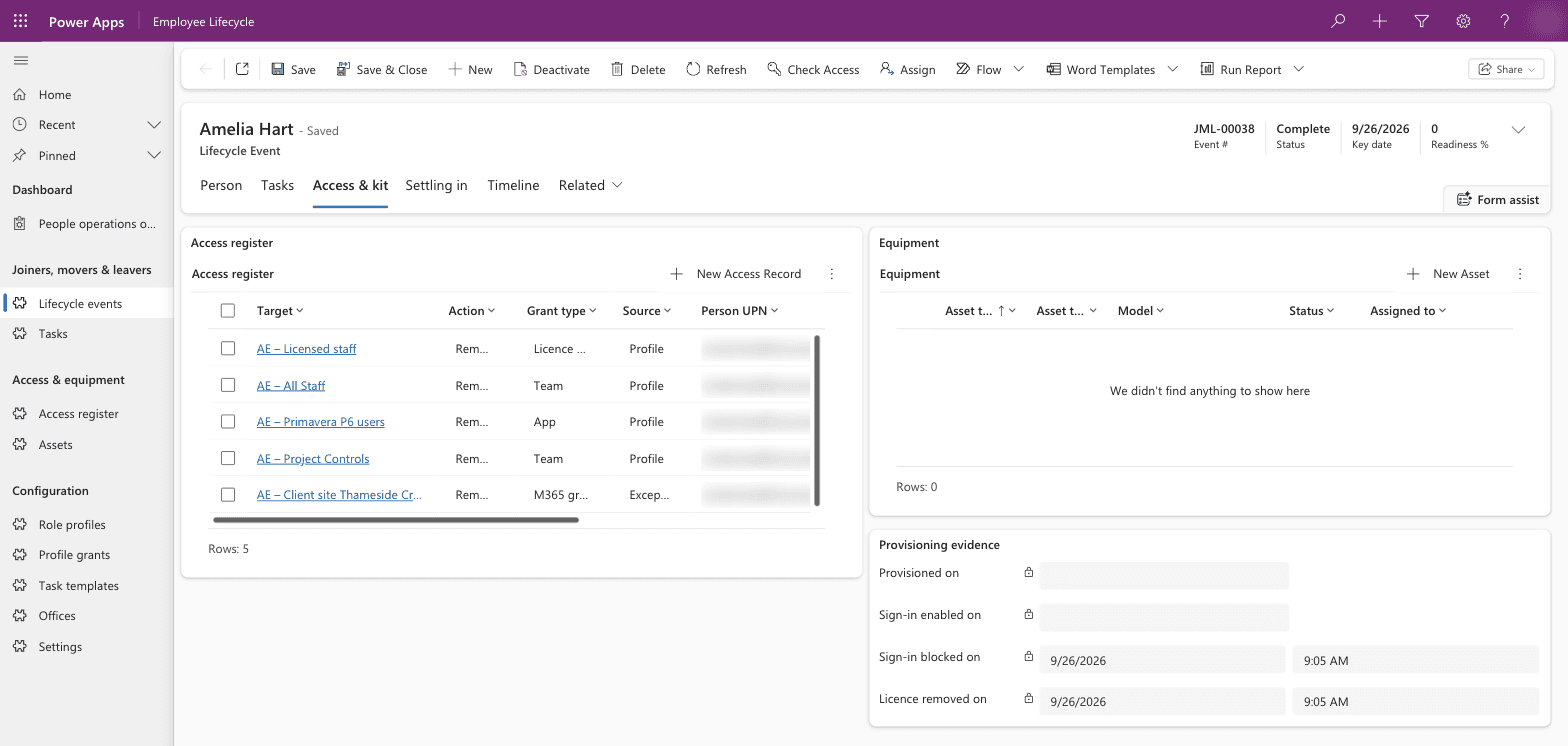This screenshot has height=746, width=1568.
Task: Click New Asset in Equipment grid
Action: (x=1448, y=274)
